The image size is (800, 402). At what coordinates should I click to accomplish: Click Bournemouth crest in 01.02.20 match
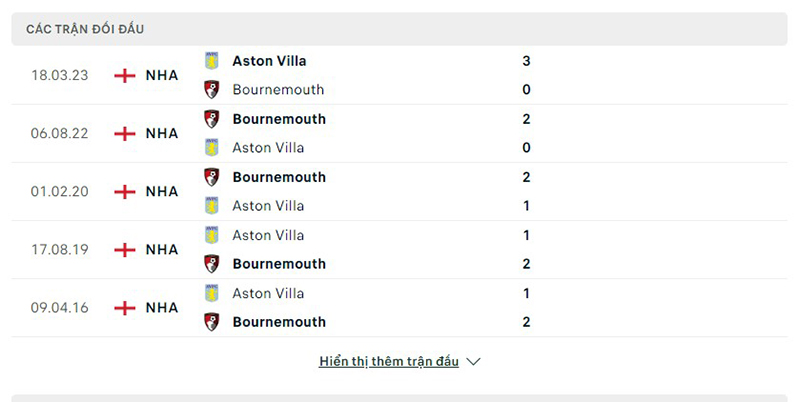tap(211, 177)
